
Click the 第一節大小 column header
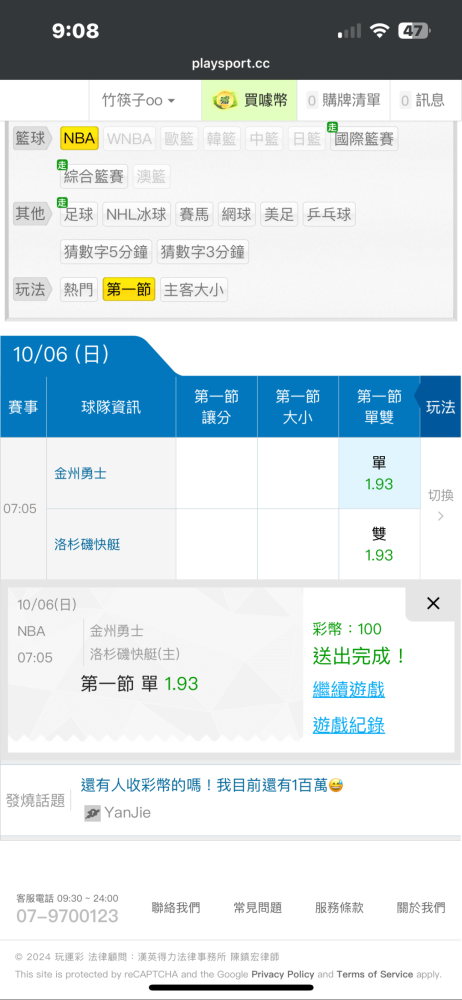(x=298, y=408)
